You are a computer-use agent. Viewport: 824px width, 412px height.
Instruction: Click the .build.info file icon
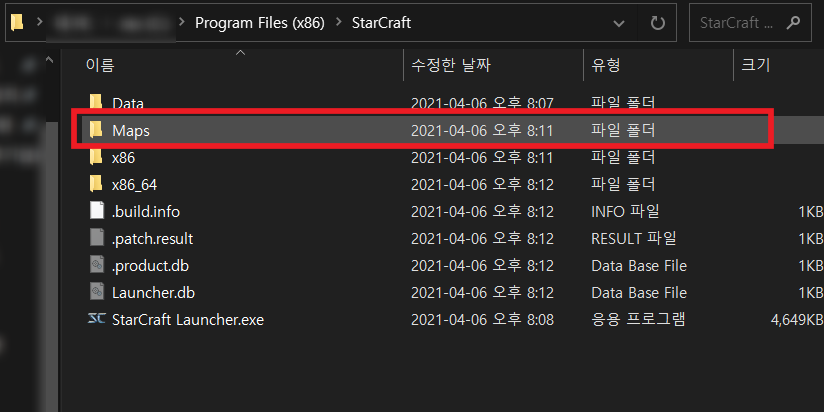point(97,211)
